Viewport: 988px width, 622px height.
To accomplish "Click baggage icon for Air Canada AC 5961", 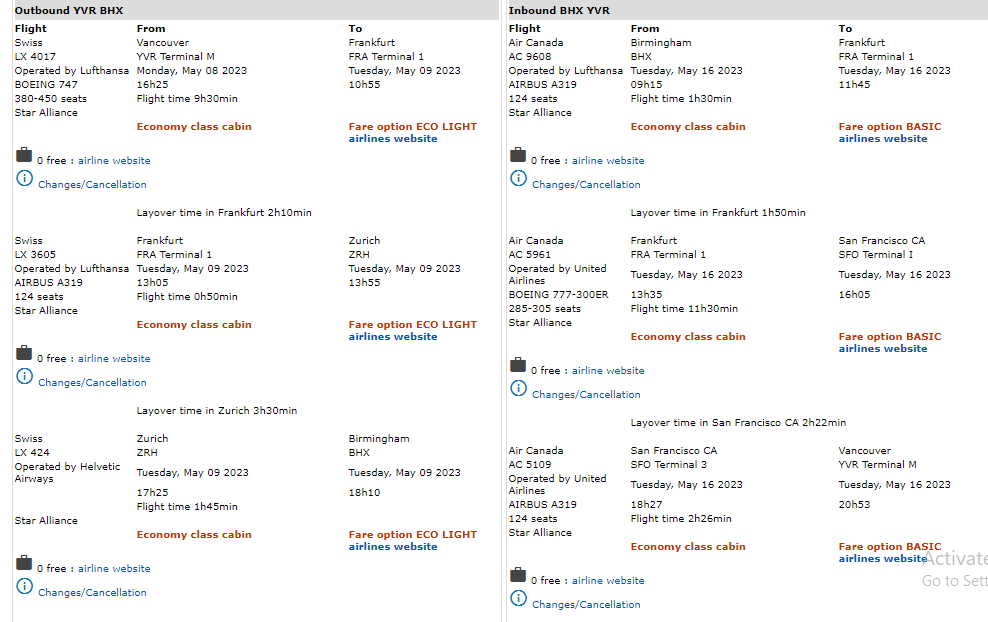I will tap(518, 365).
